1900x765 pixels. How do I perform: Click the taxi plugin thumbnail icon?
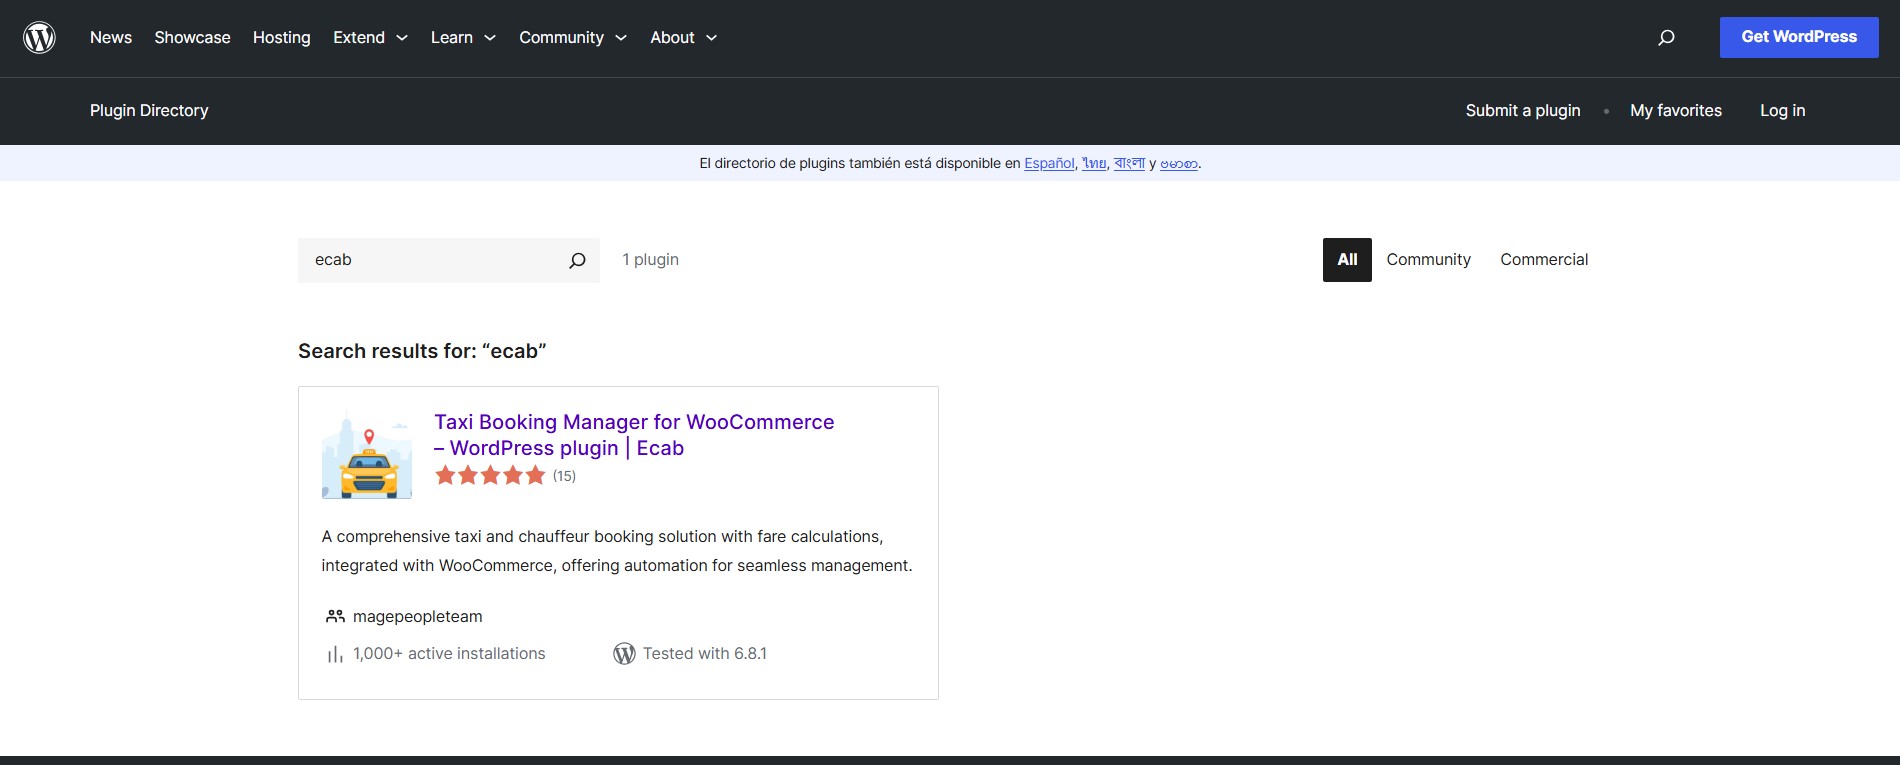[367, 454]
